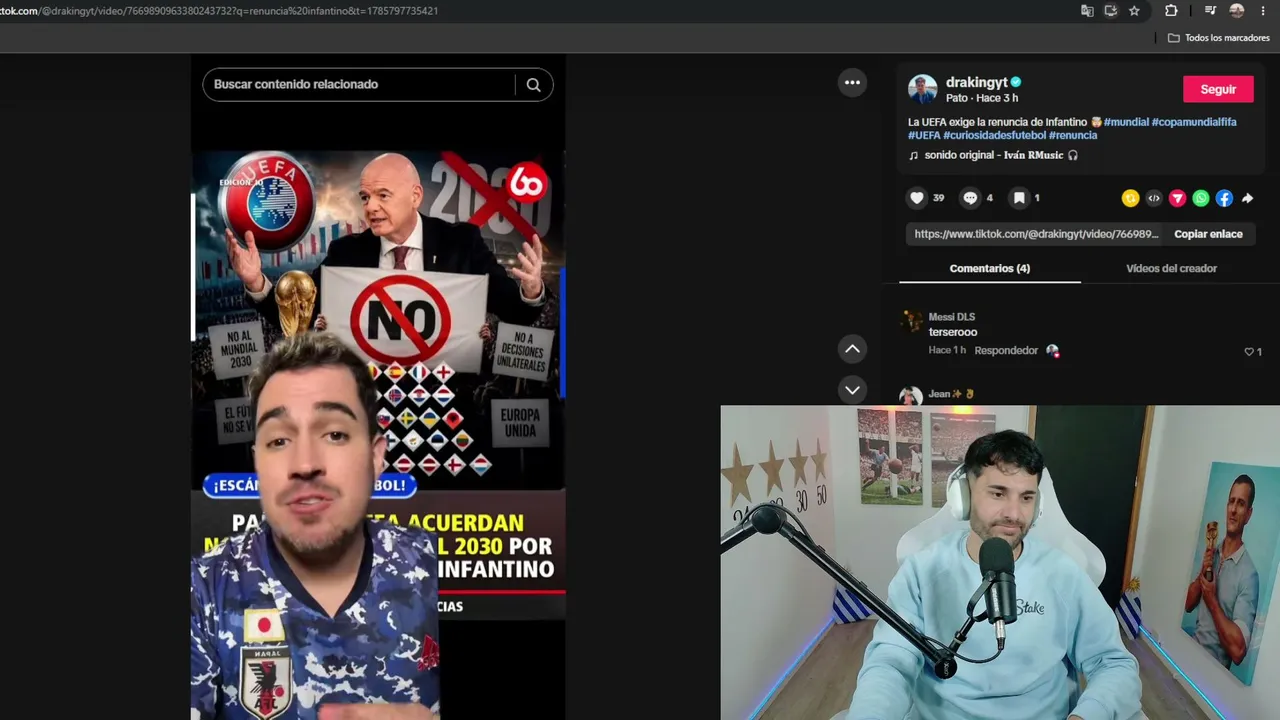
Task: Open the #UEFA hashtag link
Action: point(924,135)
